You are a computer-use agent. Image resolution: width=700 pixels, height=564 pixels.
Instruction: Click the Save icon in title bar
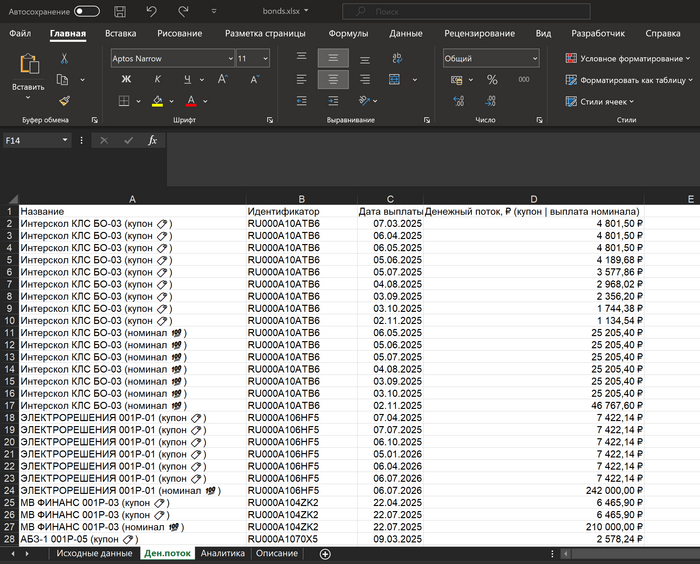click(120, 11)
